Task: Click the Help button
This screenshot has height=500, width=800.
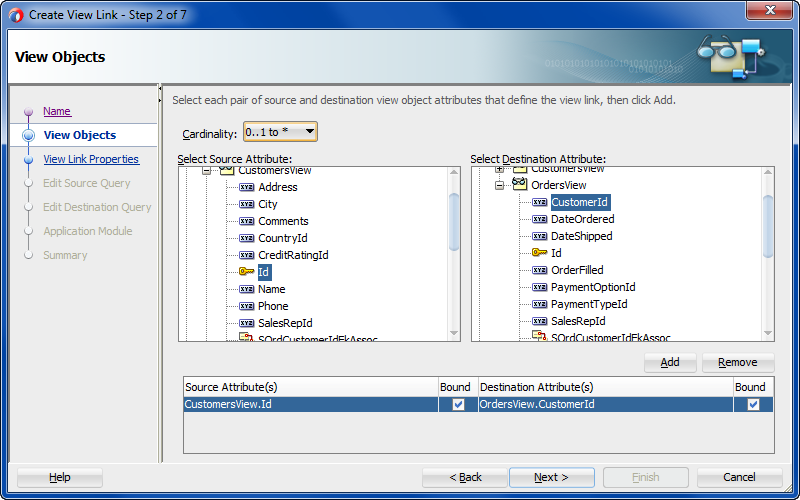Action: pyautogui.click(x=60, y=478)
